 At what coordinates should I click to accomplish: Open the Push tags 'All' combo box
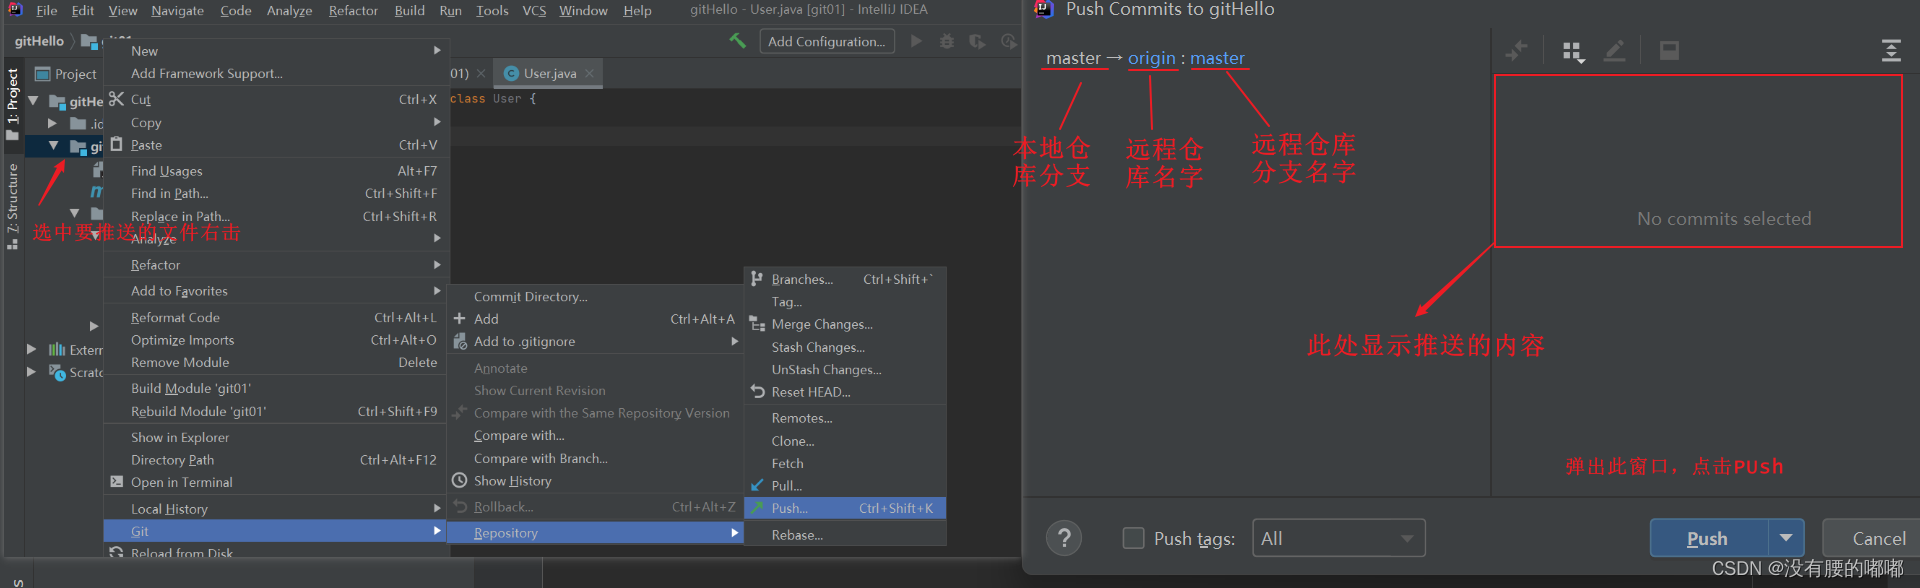point(1338,538)
